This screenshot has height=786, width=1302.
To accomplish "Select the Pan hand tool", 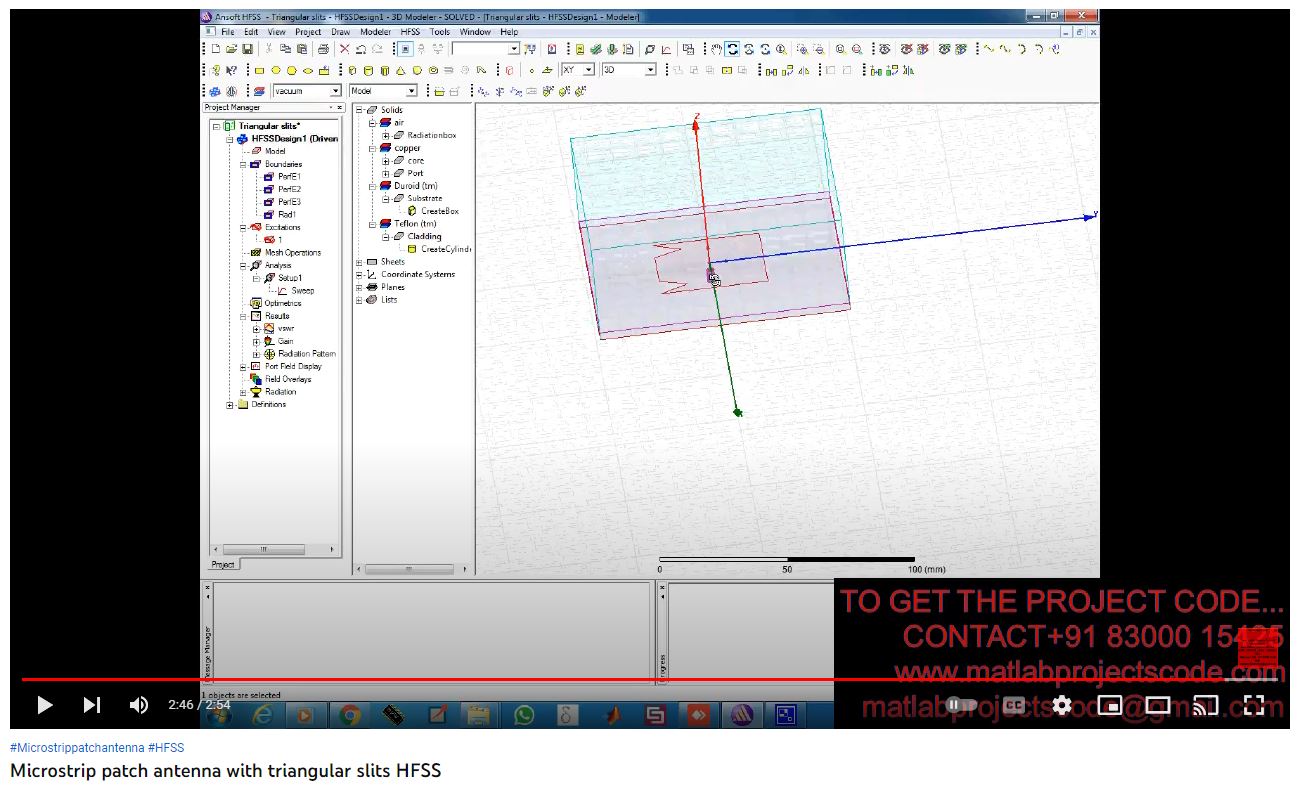I will point(714,49).
